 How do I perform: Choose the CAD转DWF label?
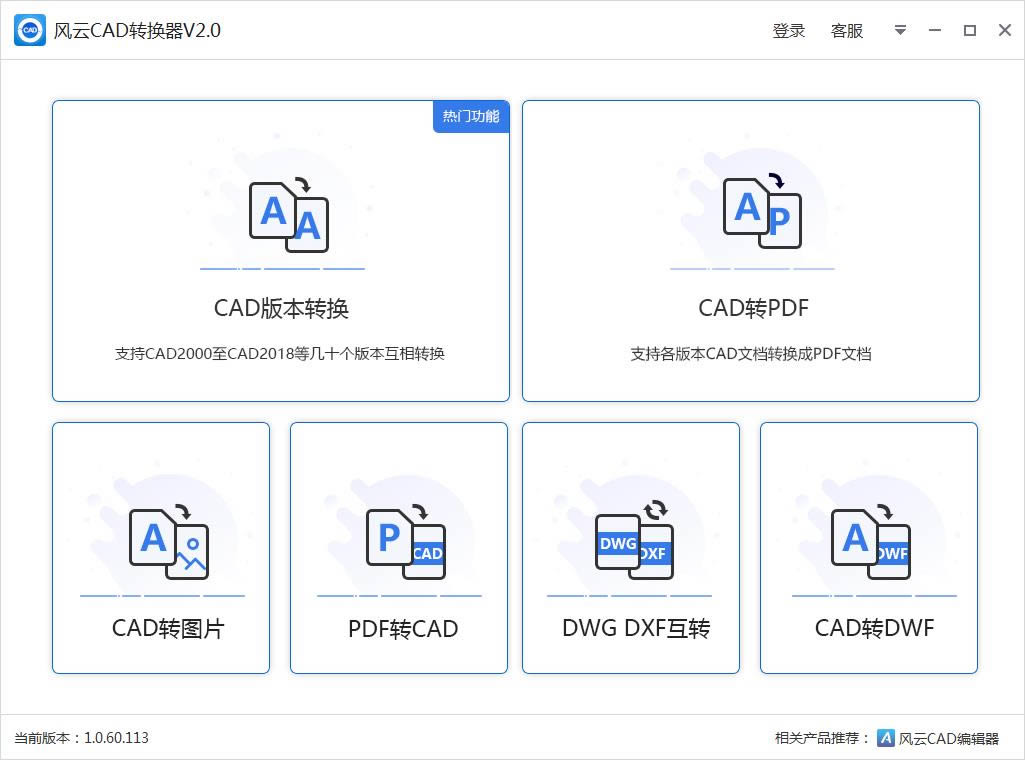pos(874,628)
